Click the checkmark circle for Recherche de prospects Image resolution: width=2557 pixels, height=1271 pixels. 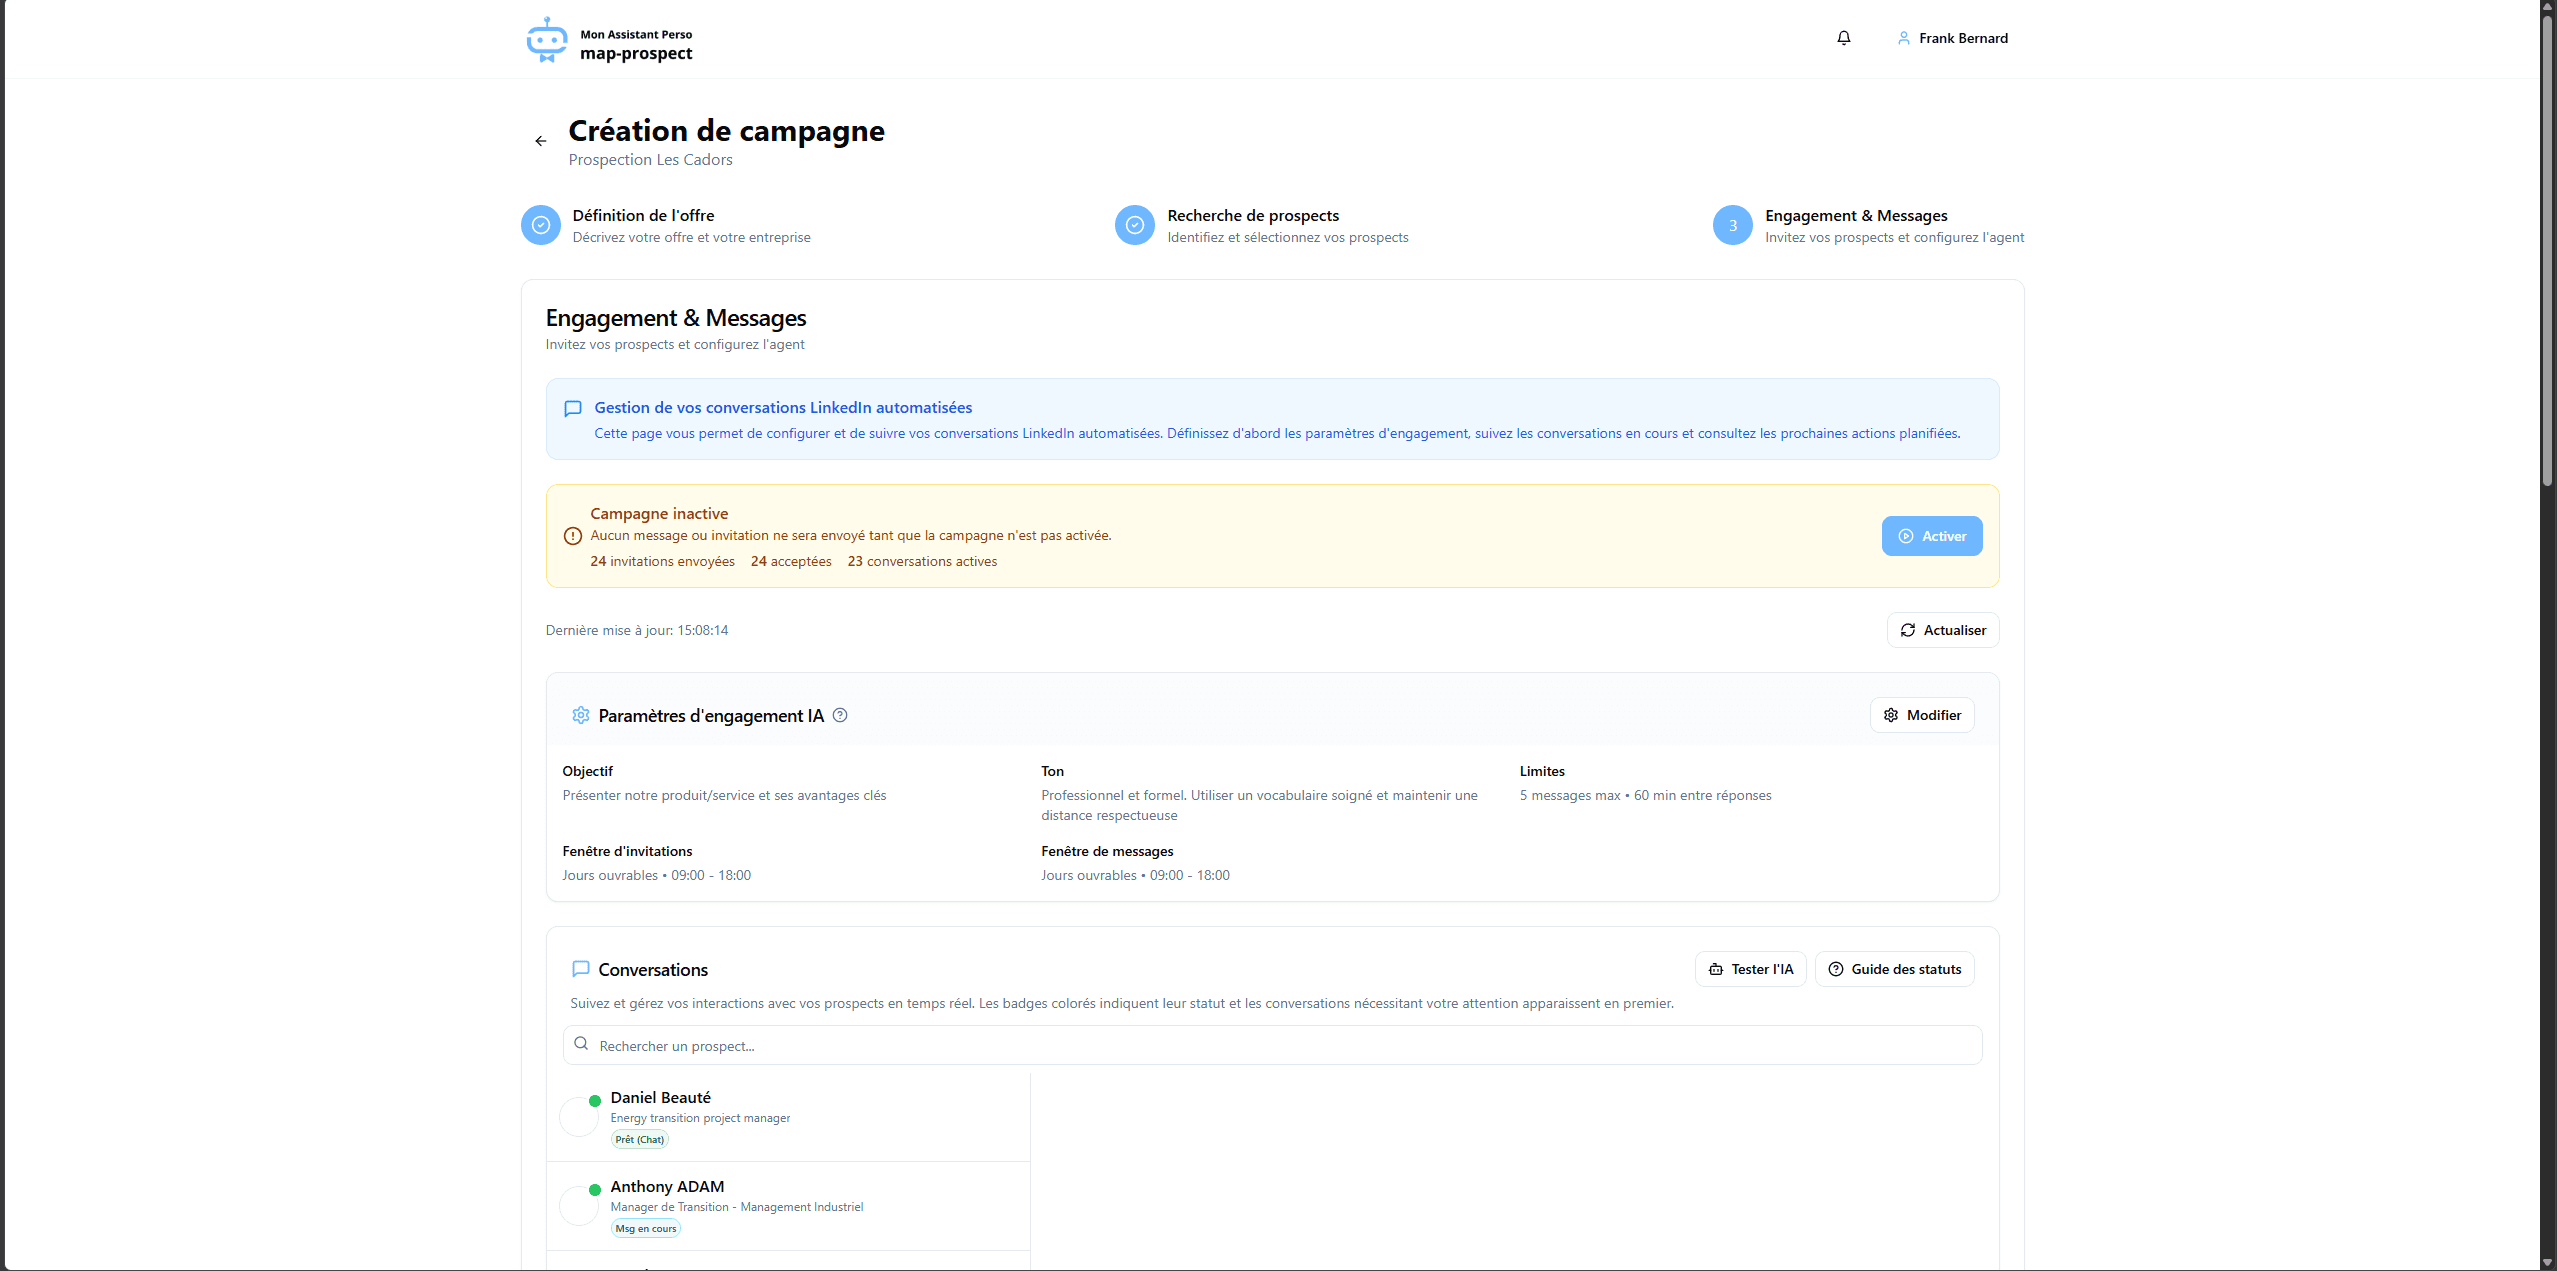point(1135,225)
